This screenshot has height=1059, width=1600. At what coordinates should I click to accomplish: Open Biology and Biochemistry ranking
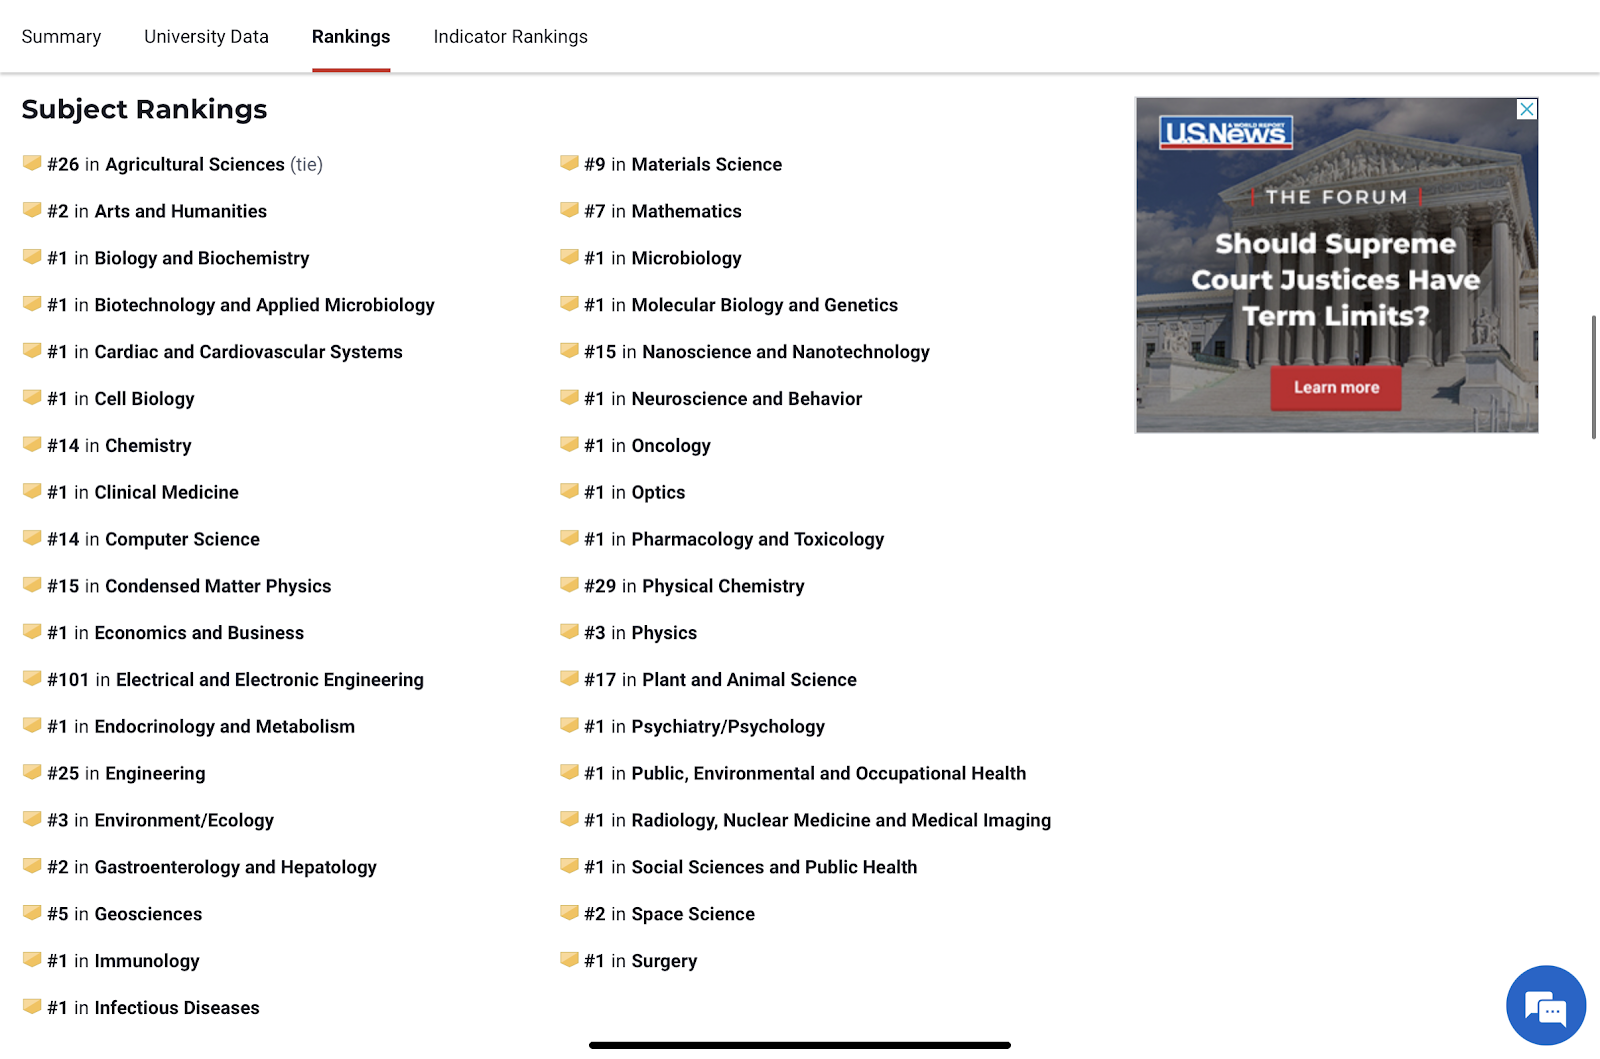(x=202, y=258)
